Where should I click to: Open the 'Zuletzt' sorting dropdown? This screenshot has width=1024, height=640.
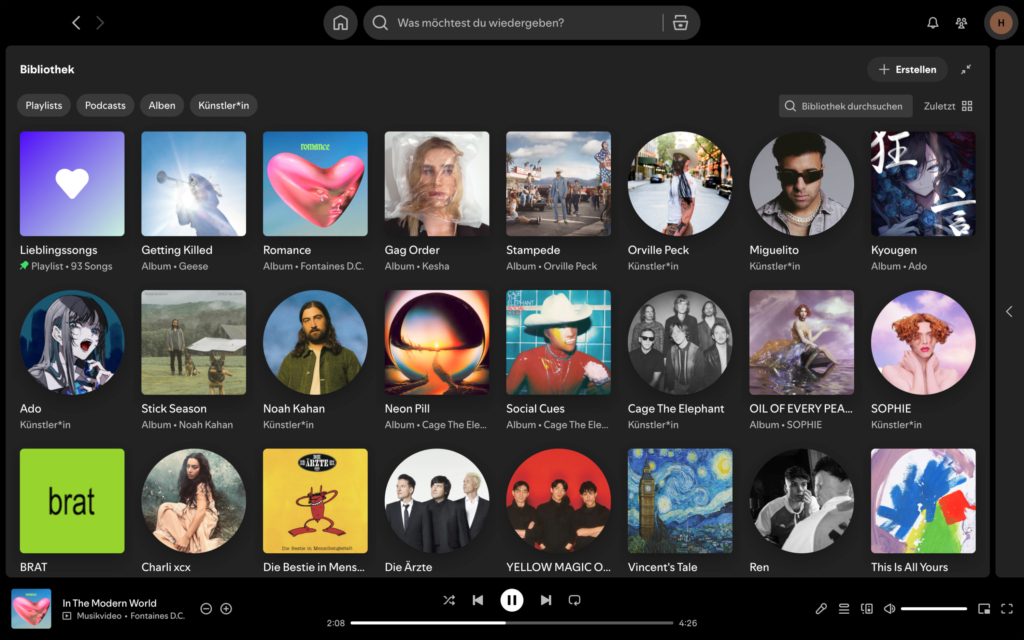pyautogui.click(x=938, y=105)
